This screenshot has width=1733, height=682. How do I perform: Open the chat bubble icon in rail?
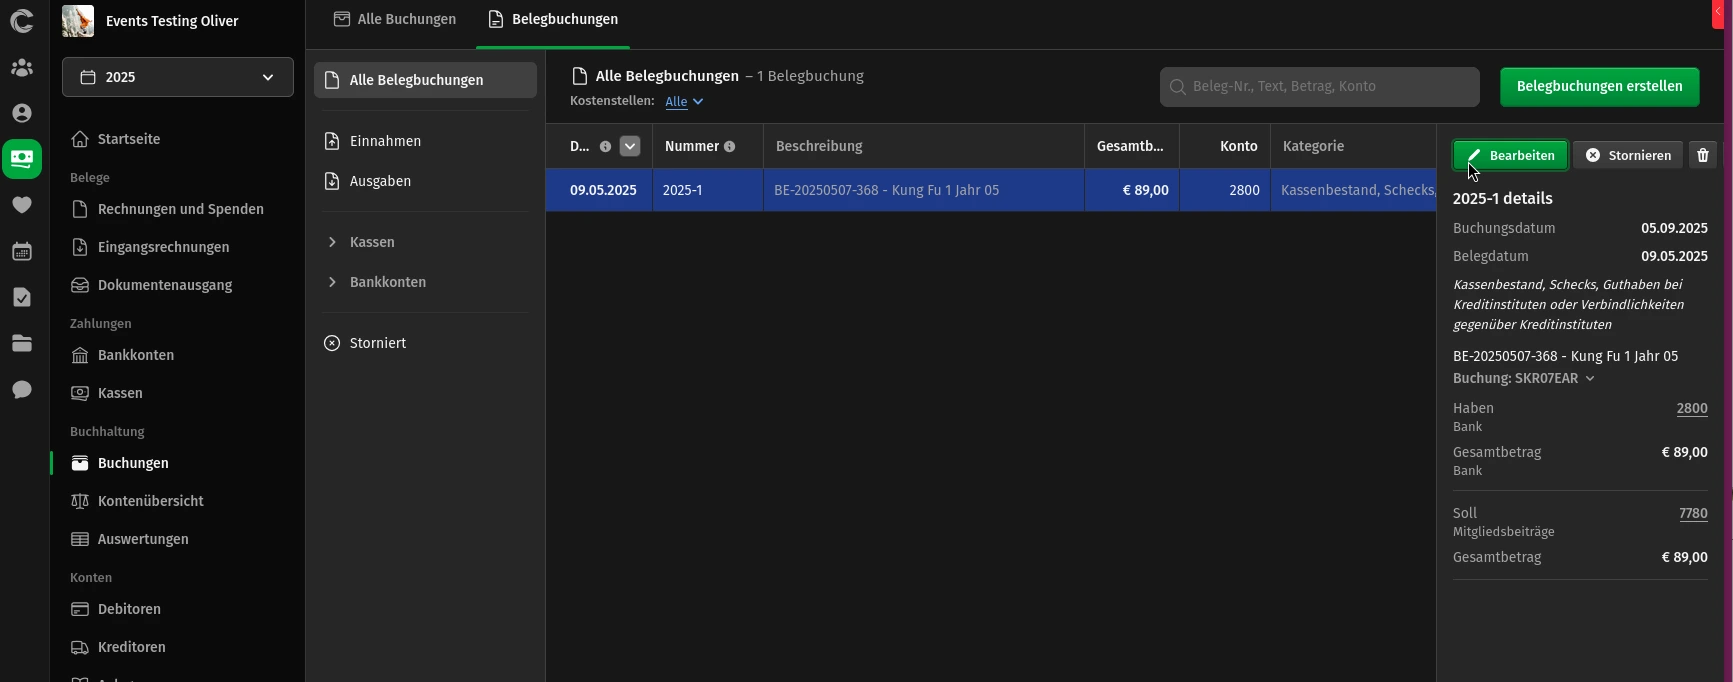[22, 389]
